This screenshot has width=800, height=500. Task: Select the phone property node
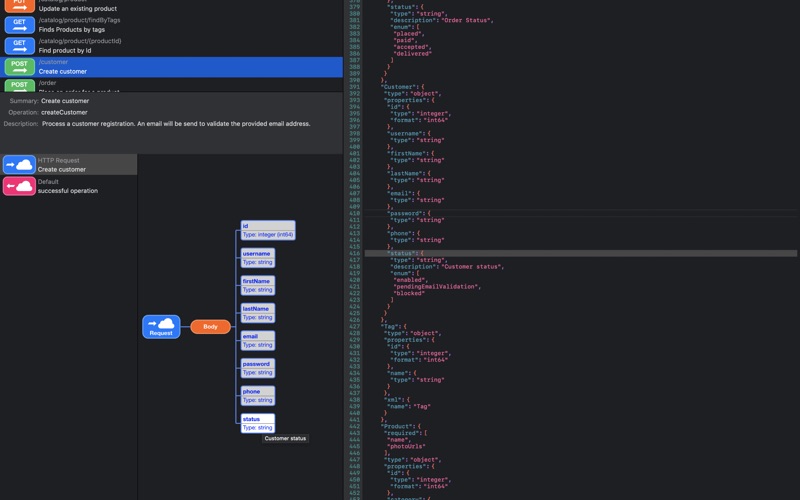258,395
